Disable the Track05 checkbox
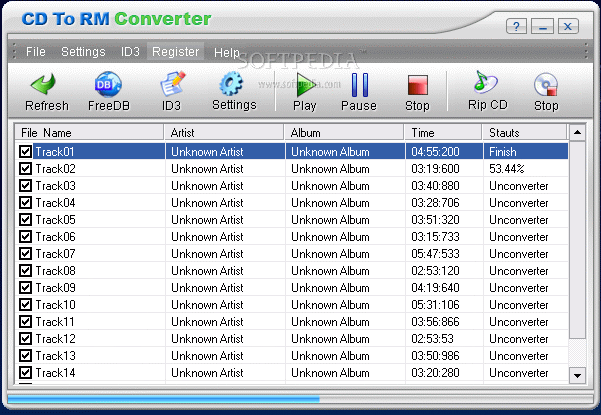601x415 pixels. click(25, 219)
